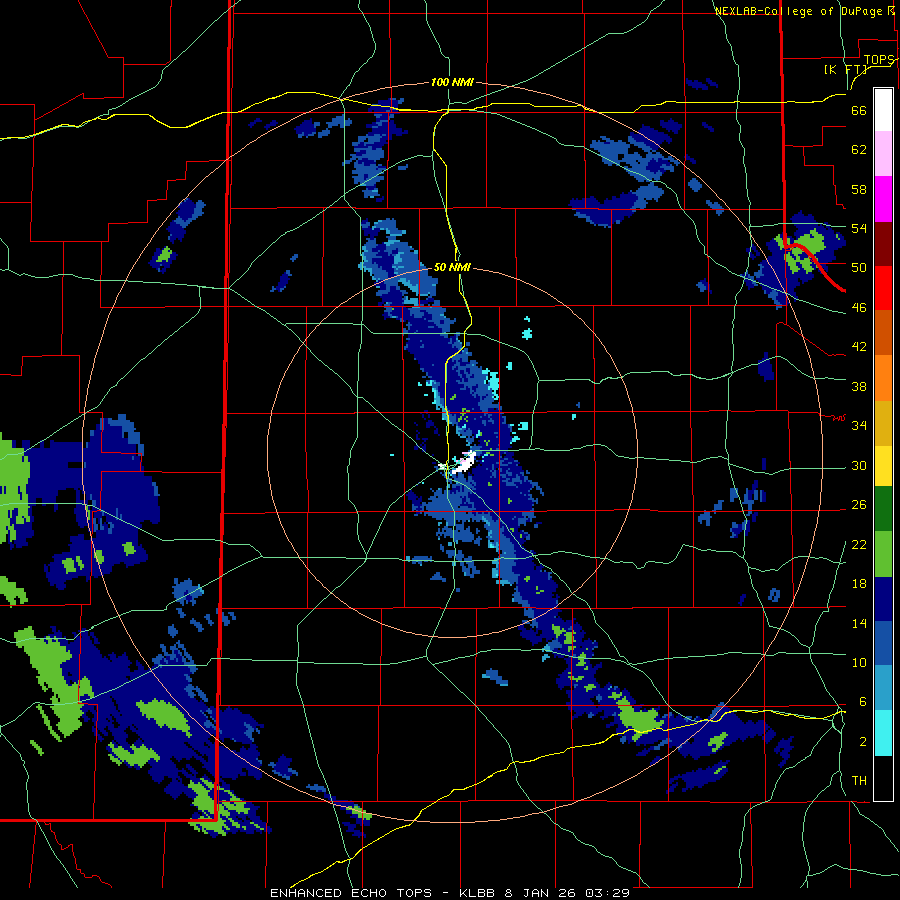Viewport: 900px width, 900px height.
Task: Click the NEXLAB-College of DuPage credit
Action: pyautogui.click(x=804, y=11)
